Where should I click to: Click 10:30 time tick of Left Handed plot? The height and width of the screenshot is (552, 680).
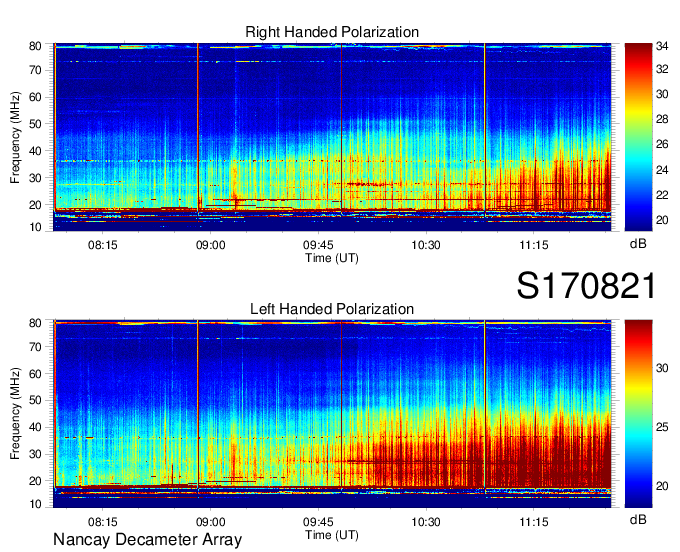click(426, 522)
